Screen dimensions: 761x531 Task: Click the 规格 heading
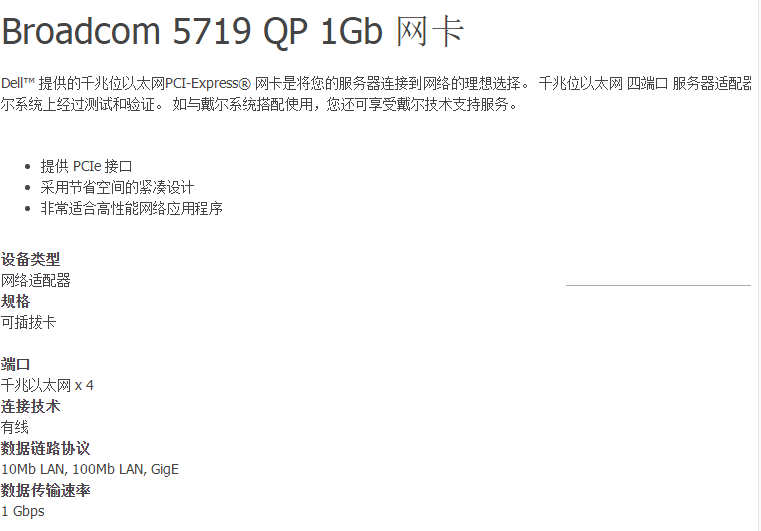(x=16, y=301)
